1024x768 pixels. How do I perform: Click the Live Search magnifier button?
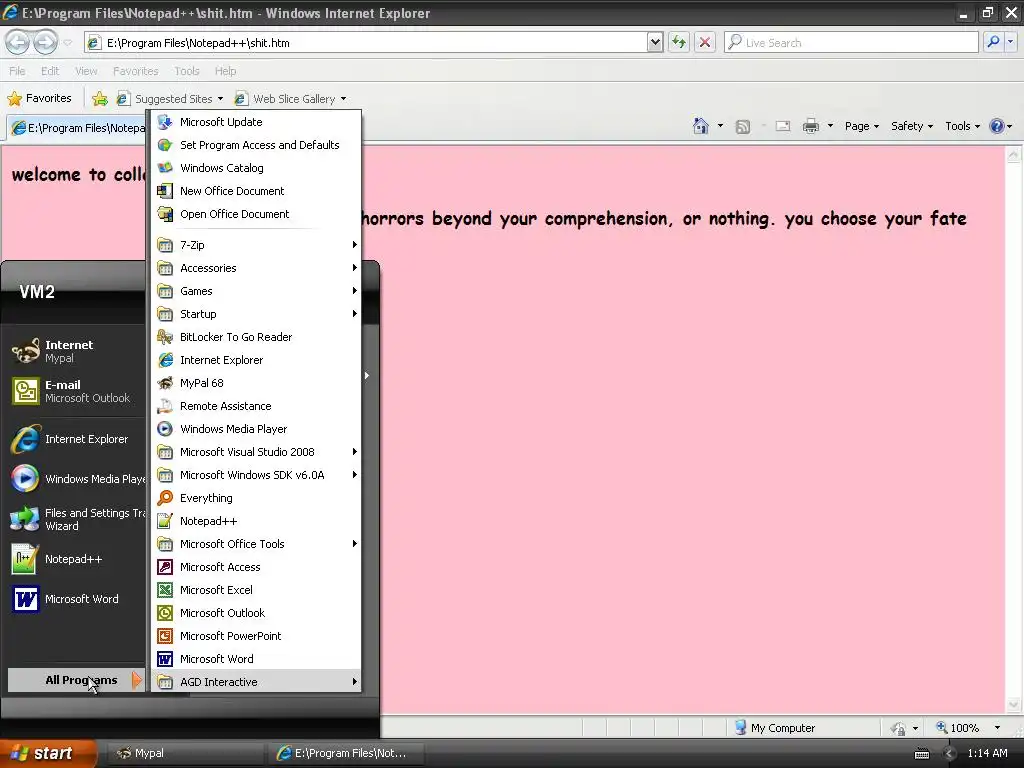pos(993,42)
